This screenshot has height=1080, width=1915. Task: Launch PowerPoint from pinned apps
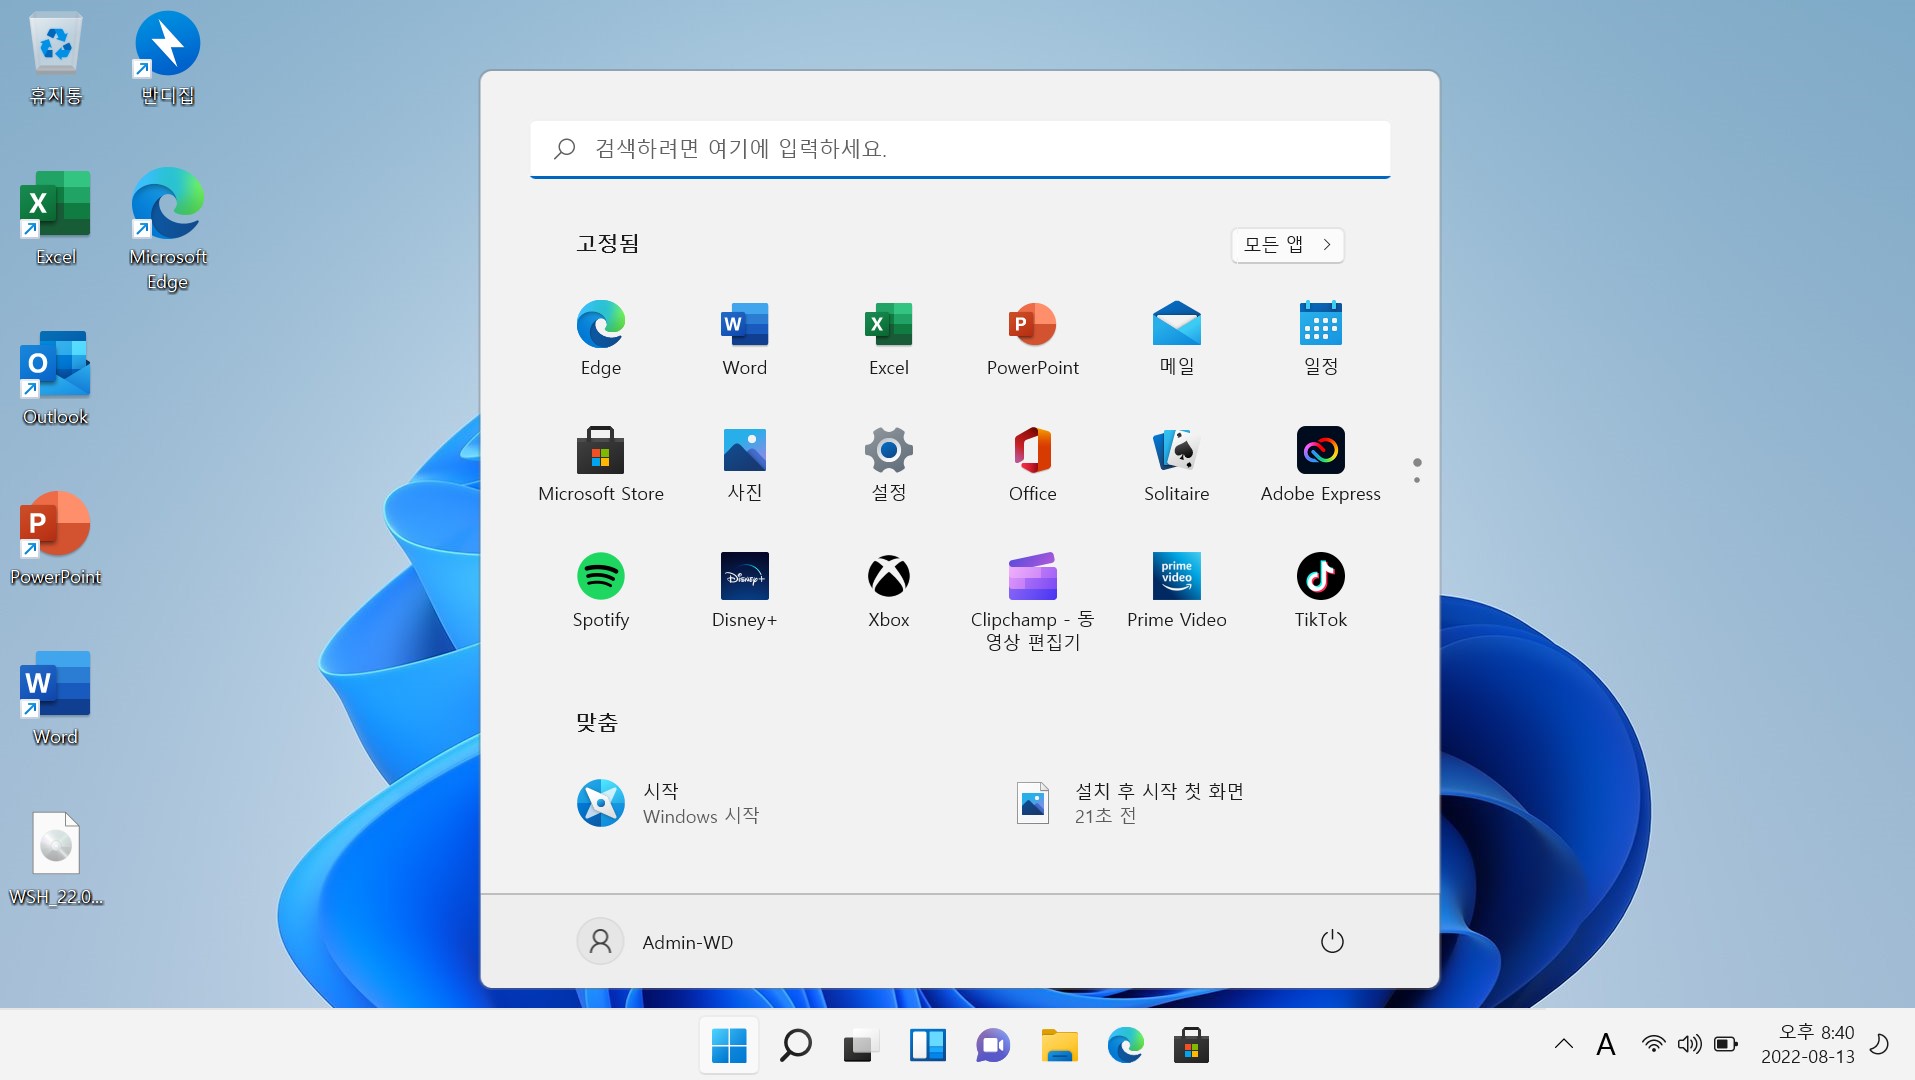pos(1033,338)
